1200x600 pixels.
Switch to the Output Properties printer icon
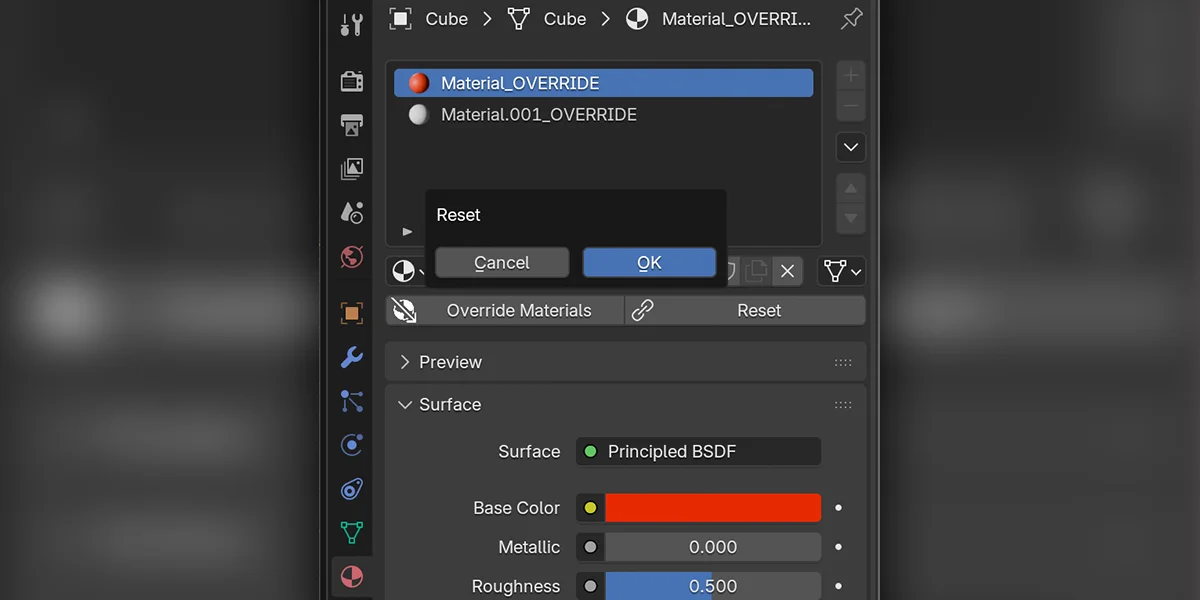pos(351,123)
